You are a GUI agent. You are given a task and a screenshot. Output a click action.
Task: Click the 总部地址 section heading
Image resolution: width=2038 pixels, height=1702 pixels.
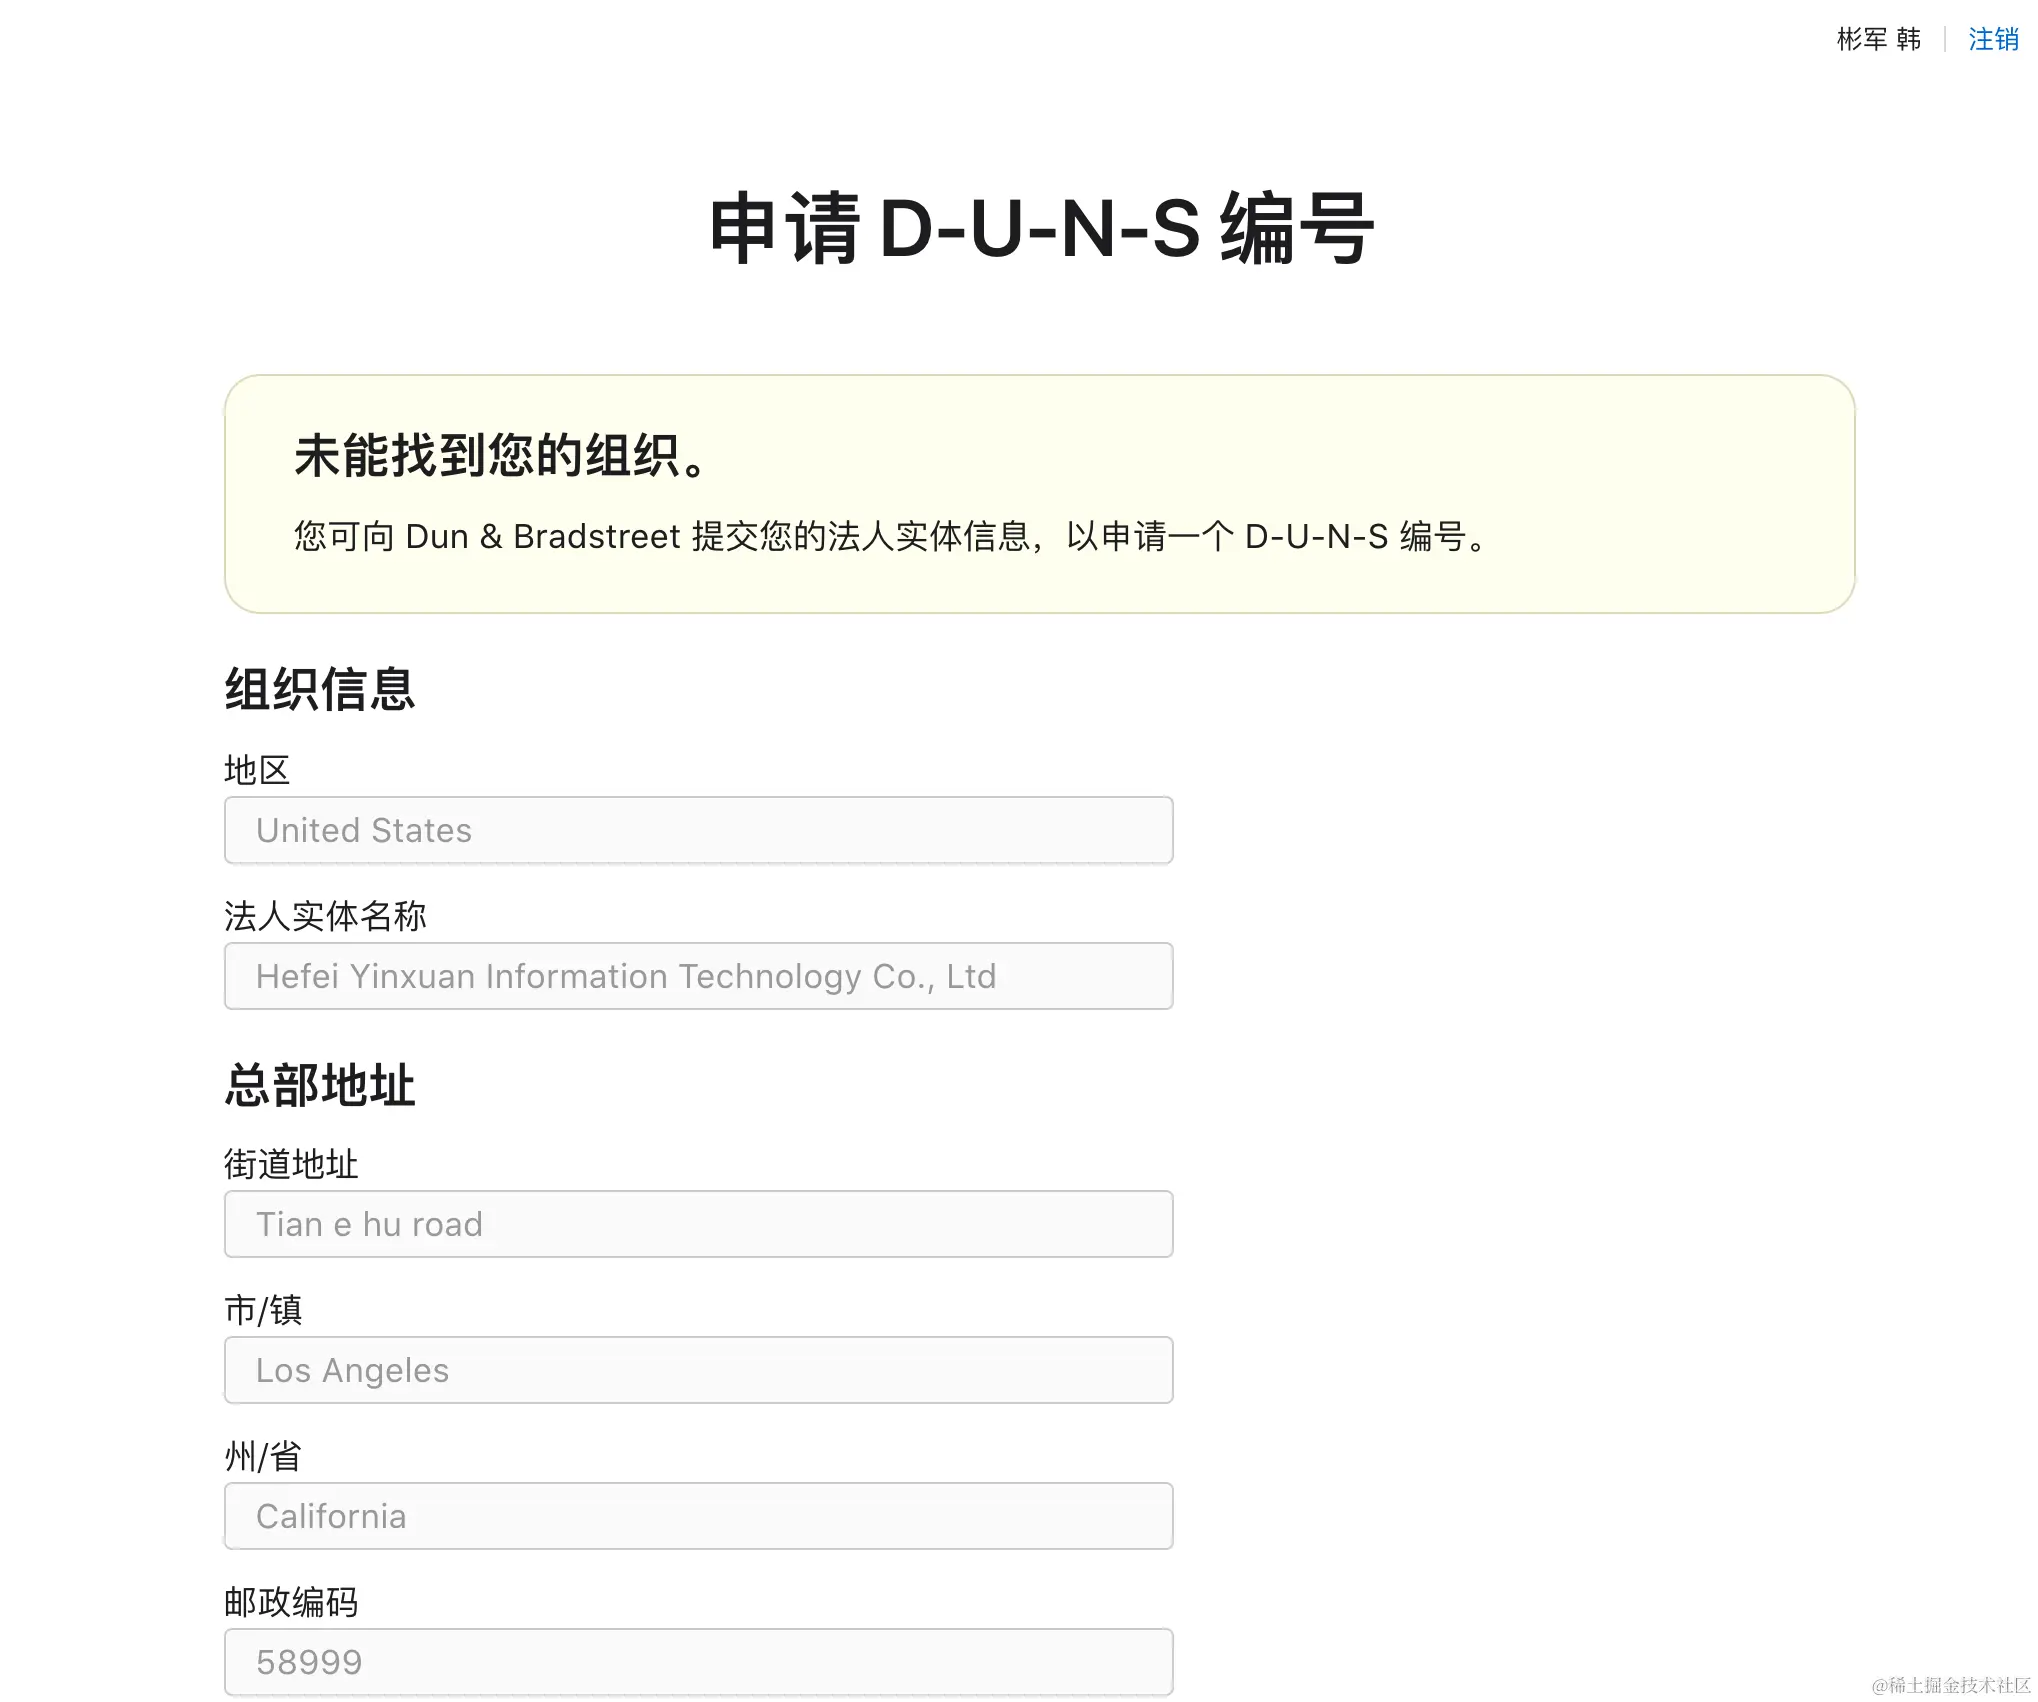pyautogui.click(x=320, y=1086)
